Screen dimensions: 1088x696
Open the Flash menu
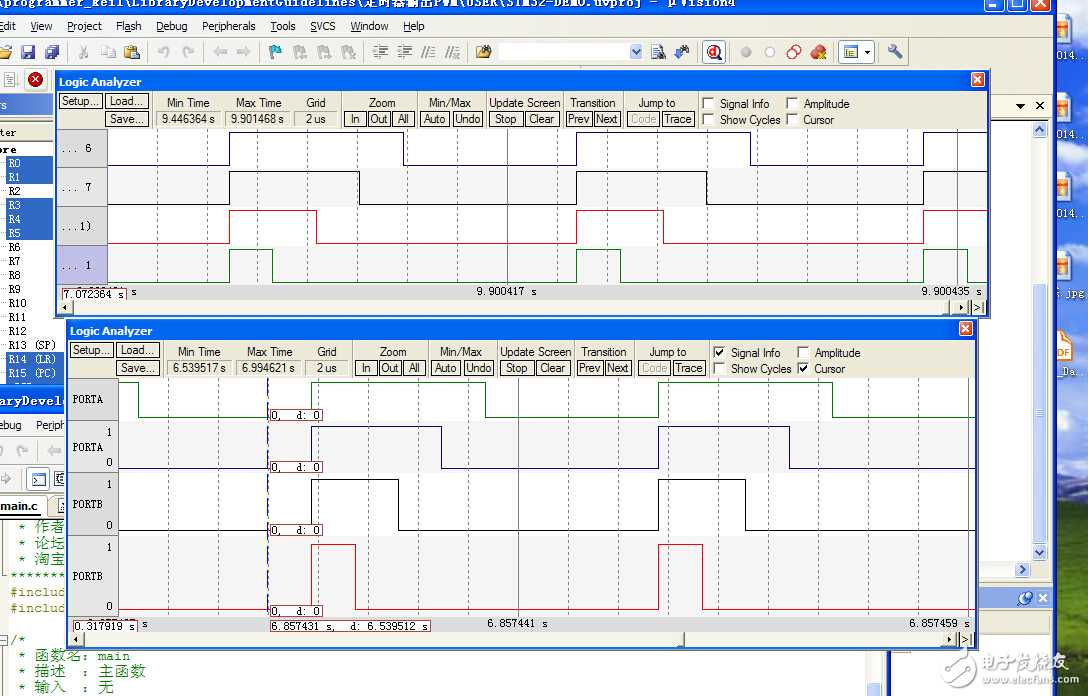click(129, 26)
